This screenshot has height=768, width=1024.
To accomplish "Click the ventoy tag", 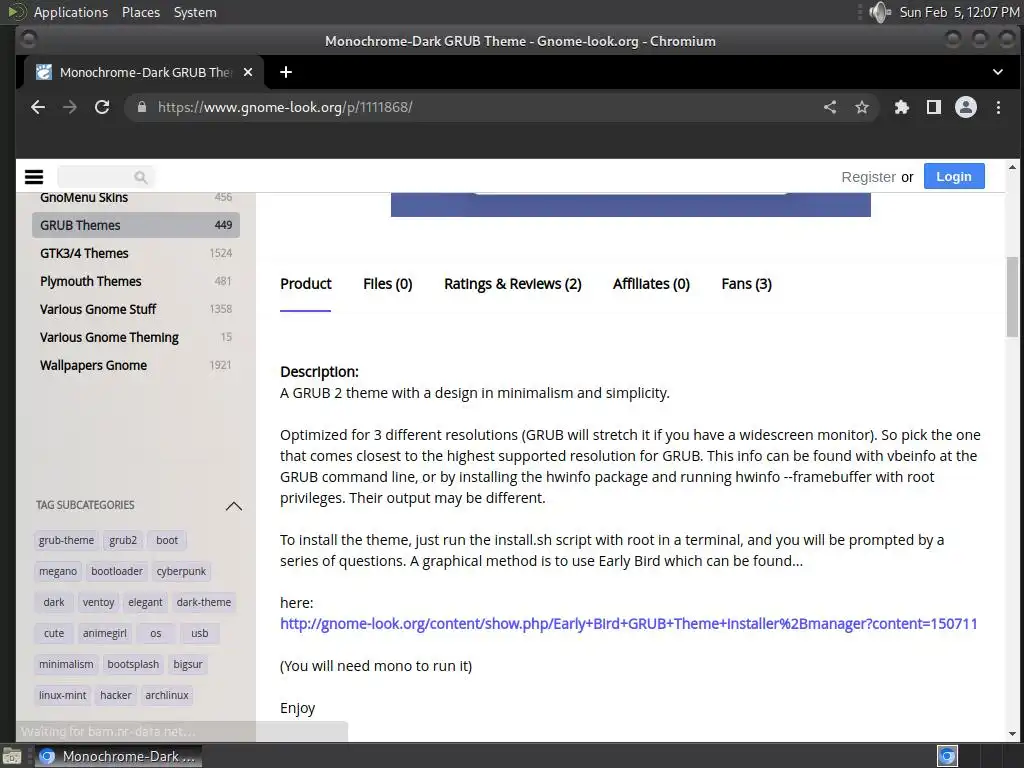I will [98, 602].
